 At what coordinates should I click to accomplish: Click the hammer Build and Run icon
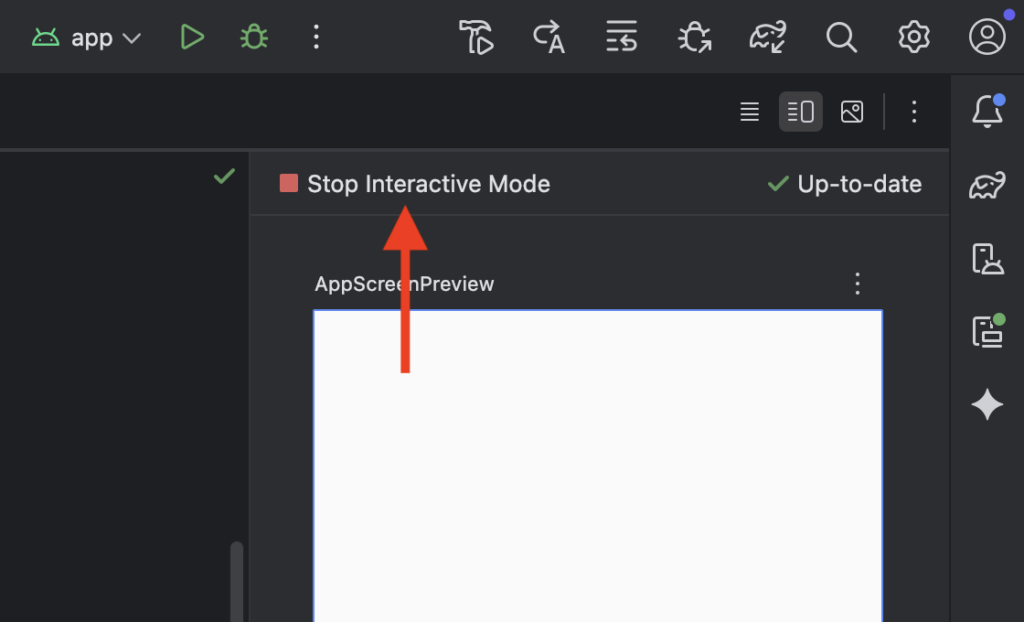[477, 38]
